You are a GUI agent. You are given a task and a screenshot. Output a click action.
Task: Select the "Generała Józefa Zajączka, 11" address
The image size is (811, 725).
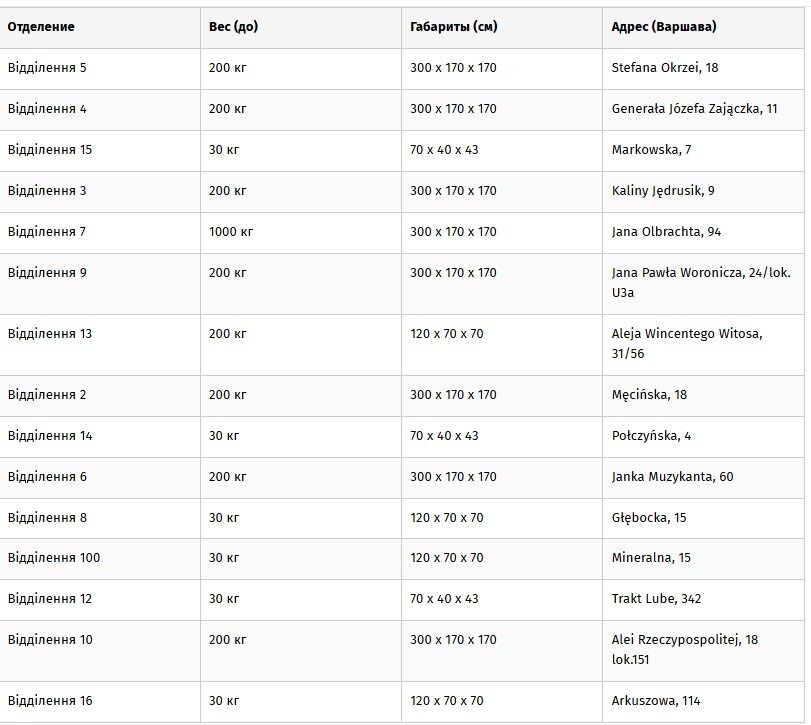pyautogui.click(x=694, y=109)
